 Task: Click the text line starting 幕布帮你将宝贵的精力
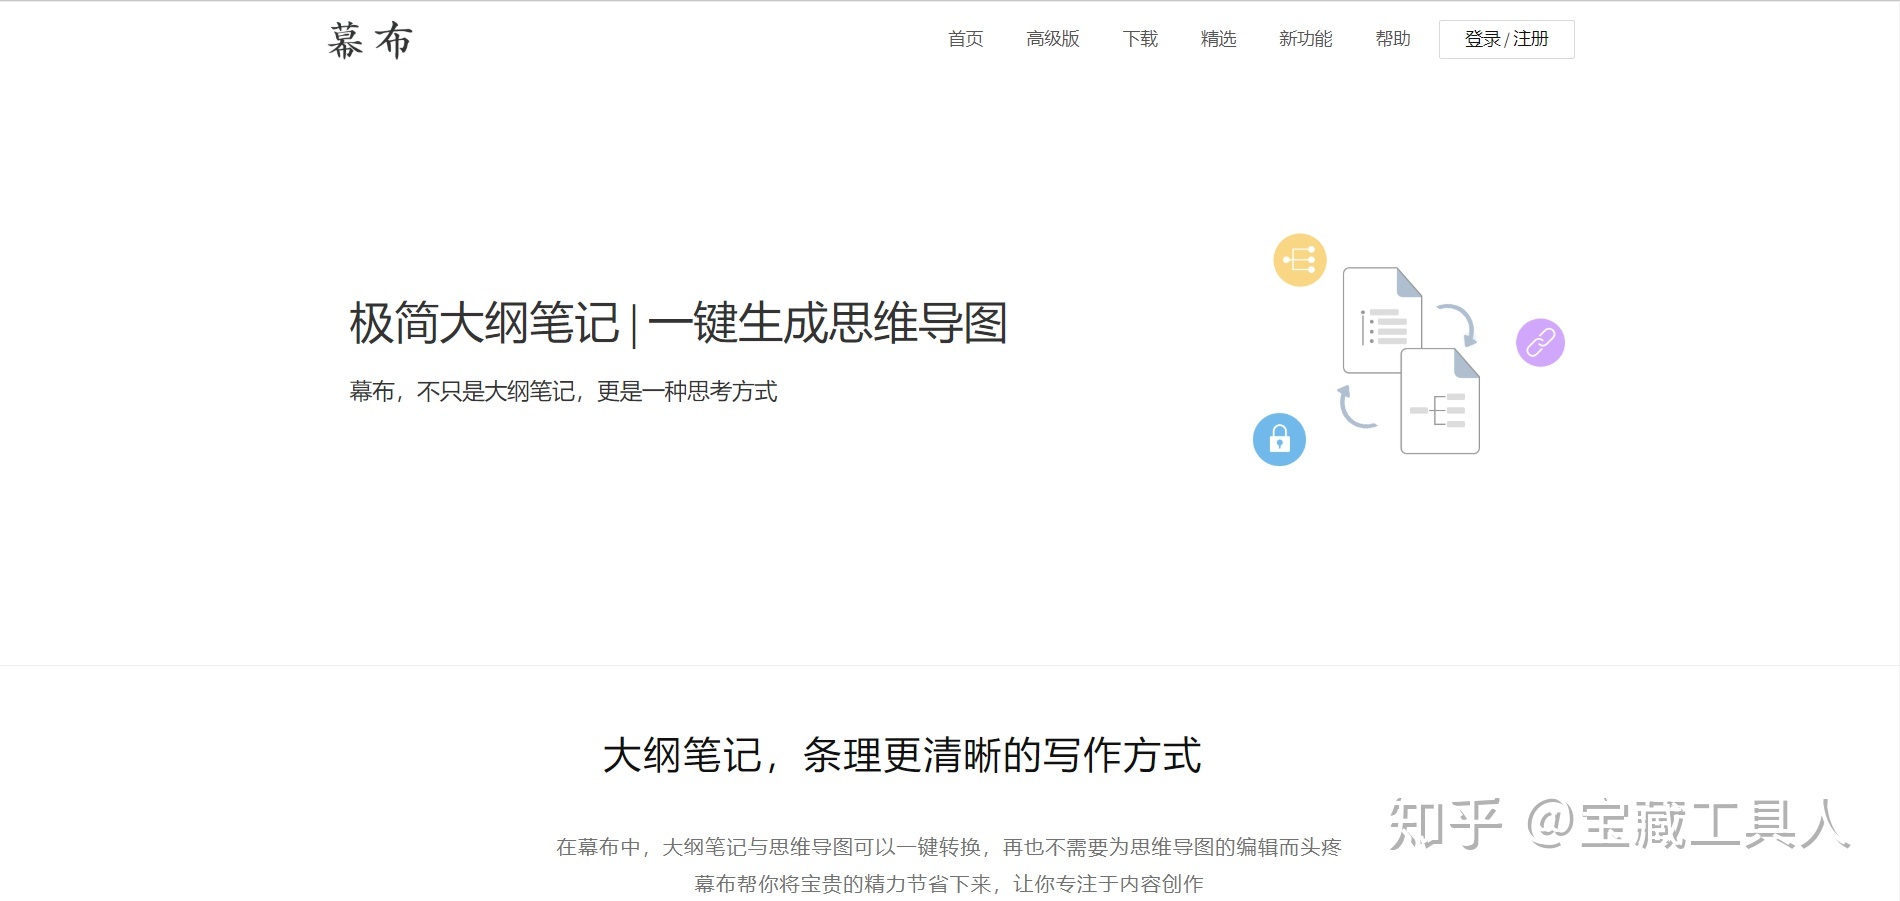click(948, 884)
